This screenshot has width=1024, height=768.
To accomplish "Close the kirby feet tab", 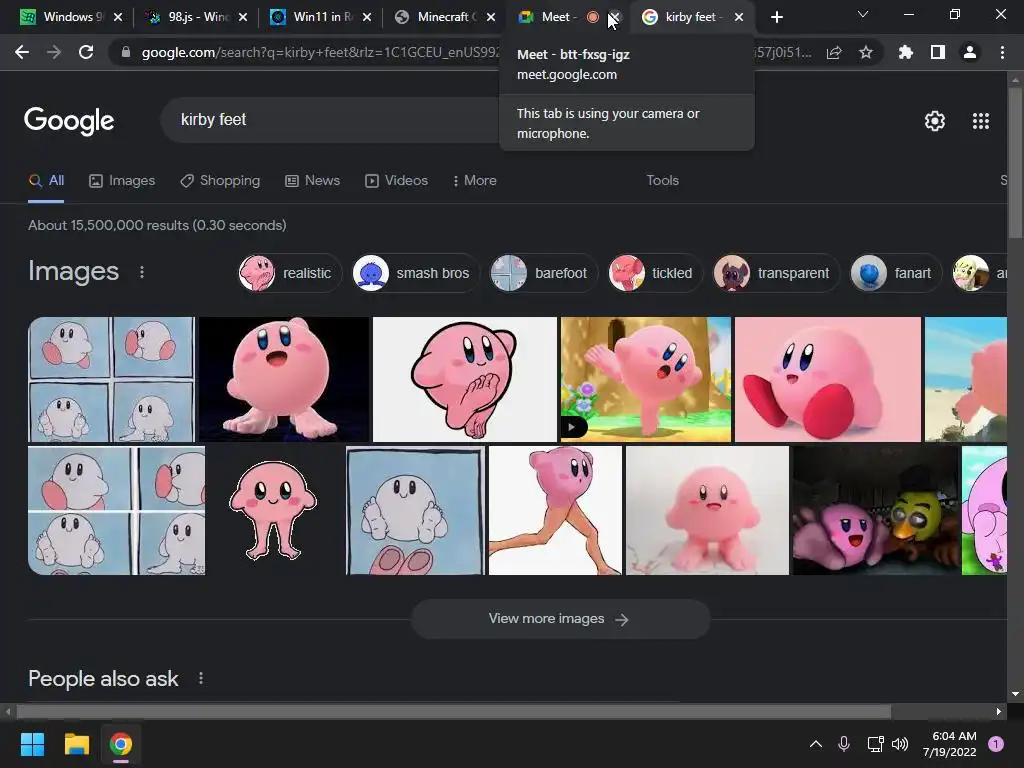I will [739, 17].
